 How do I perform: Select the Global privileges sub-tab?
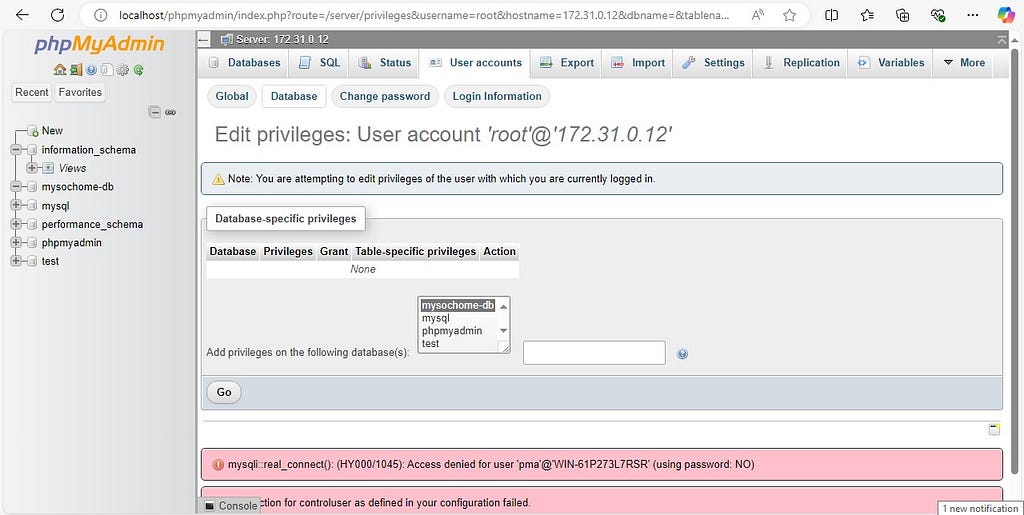coord(232,97)
